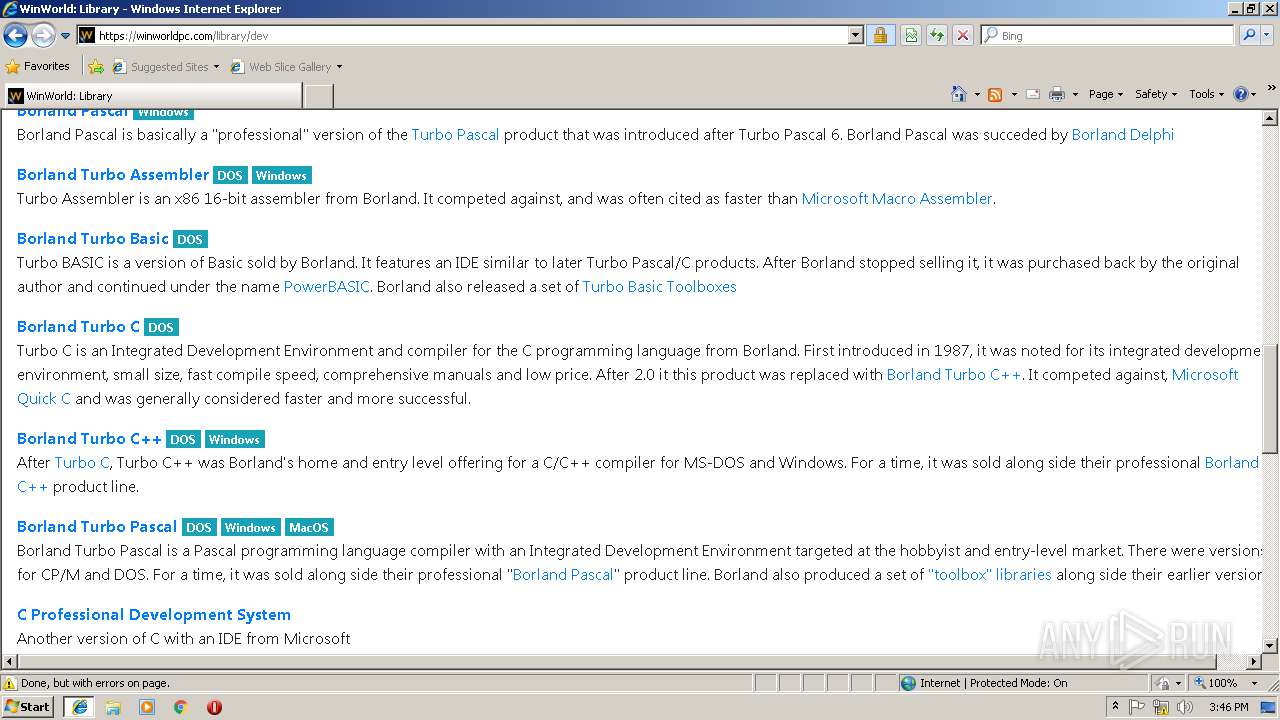Click the vertical scrollbar thumb
This screenshot has width=1280, height=720.
1270,398
